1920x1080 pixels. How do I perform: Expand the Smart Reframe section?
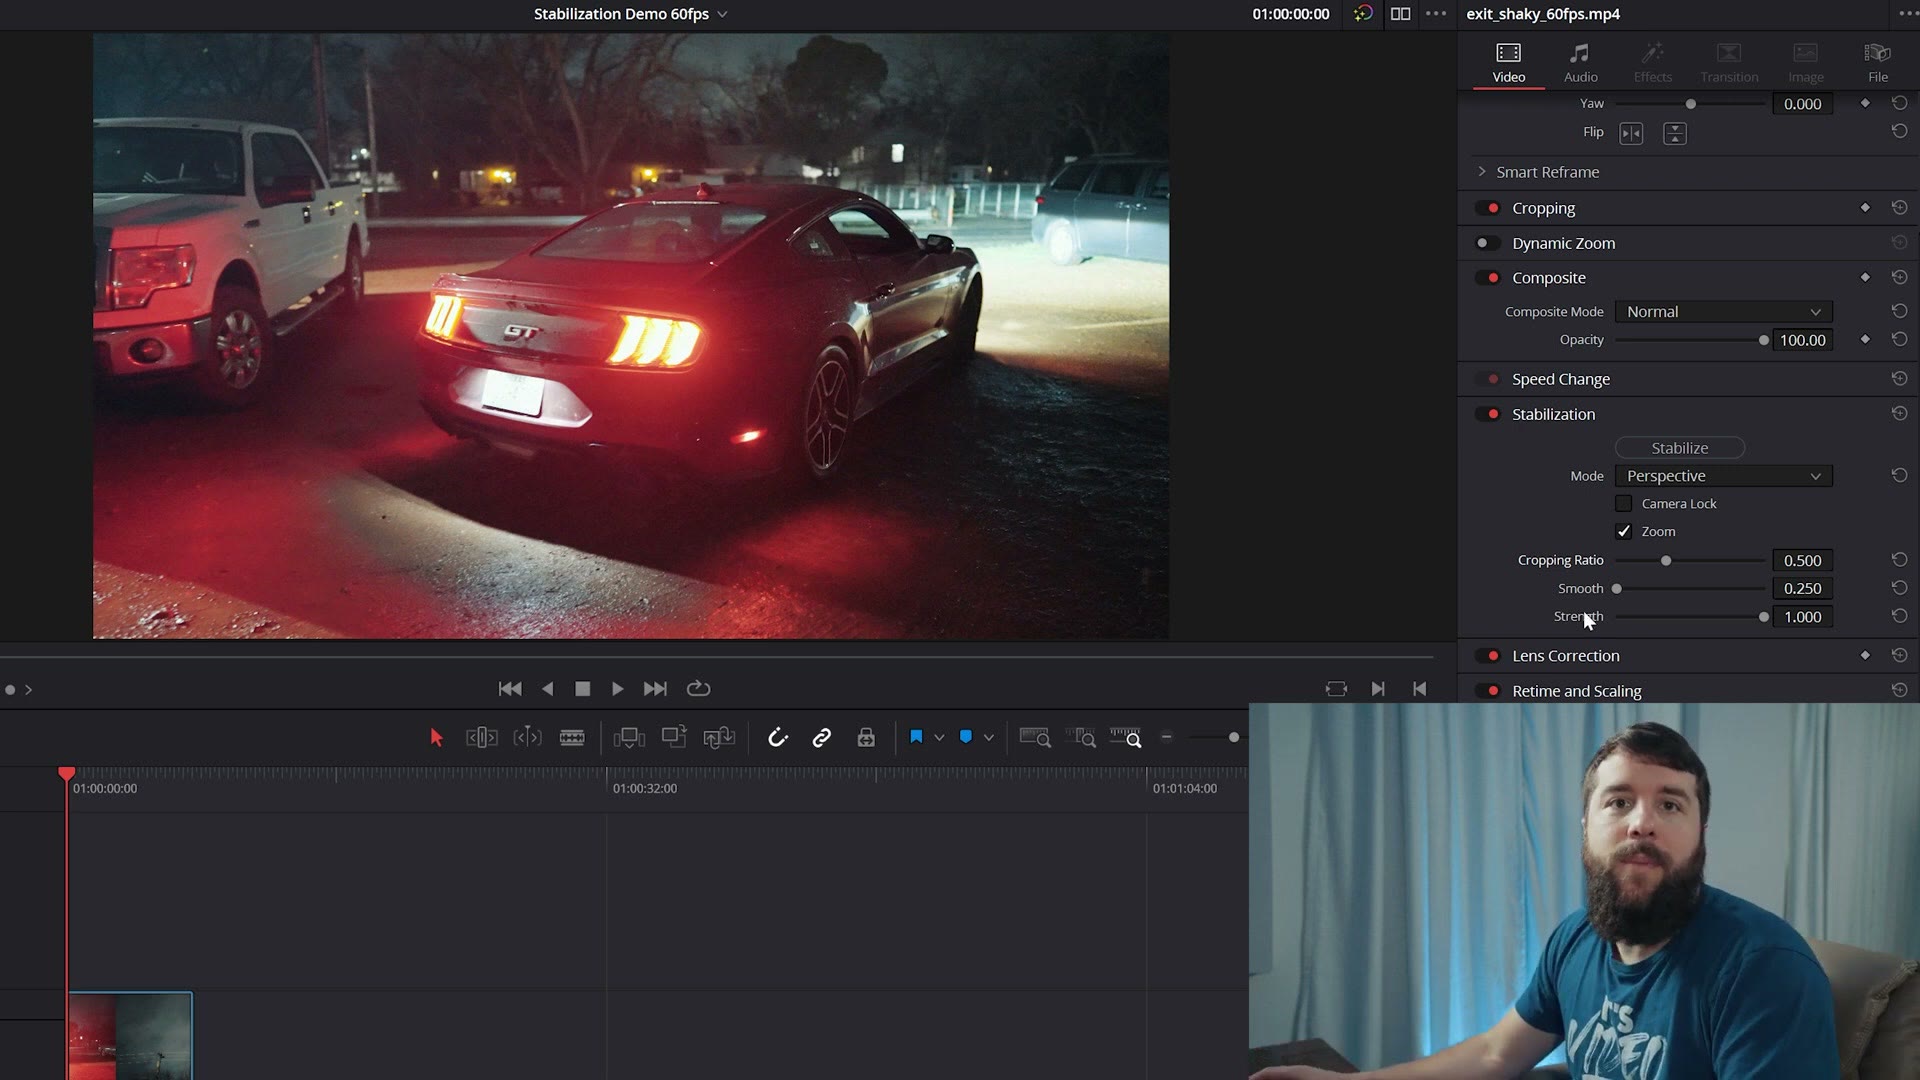[1481, 172]
